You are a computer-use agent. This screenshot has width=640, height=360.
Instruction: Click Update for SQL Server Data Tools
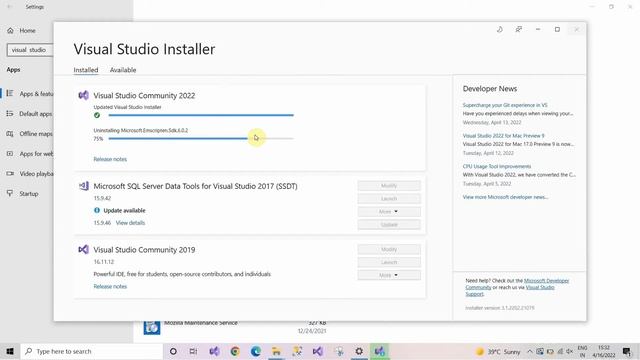click(x=389, y=224)
